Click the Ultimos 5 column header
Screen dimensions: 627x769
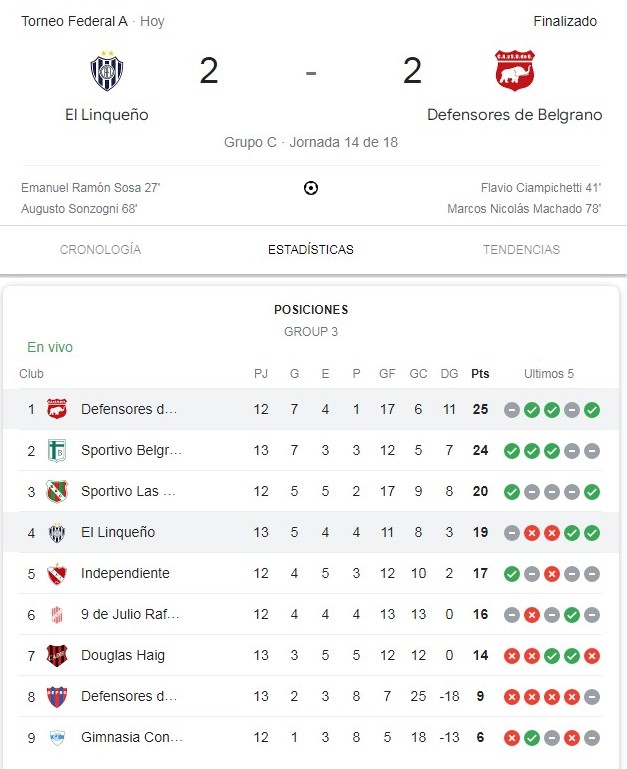point(549,374)
